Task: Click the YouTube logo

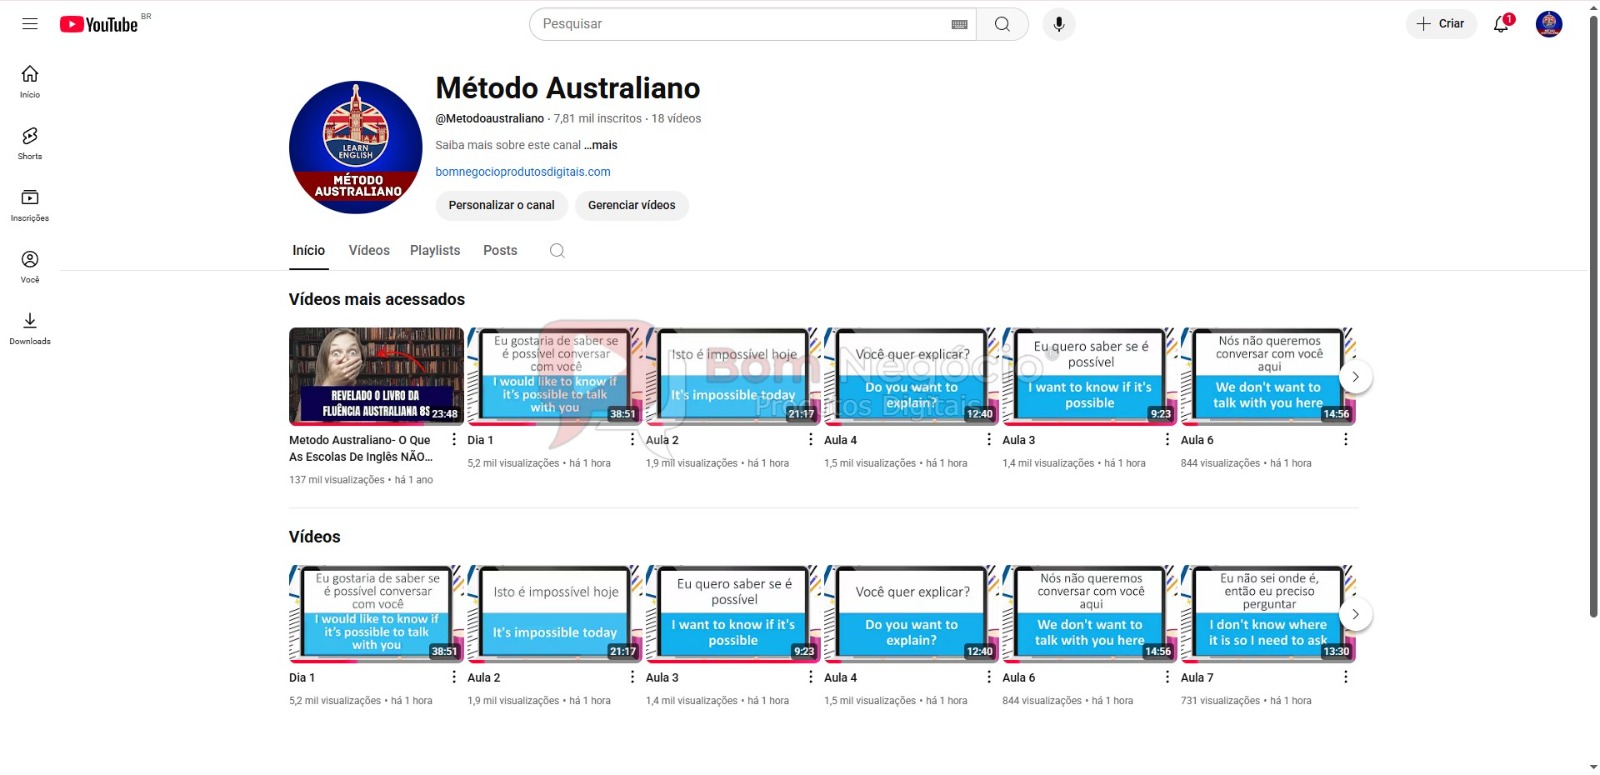Action: pos(99,24)
